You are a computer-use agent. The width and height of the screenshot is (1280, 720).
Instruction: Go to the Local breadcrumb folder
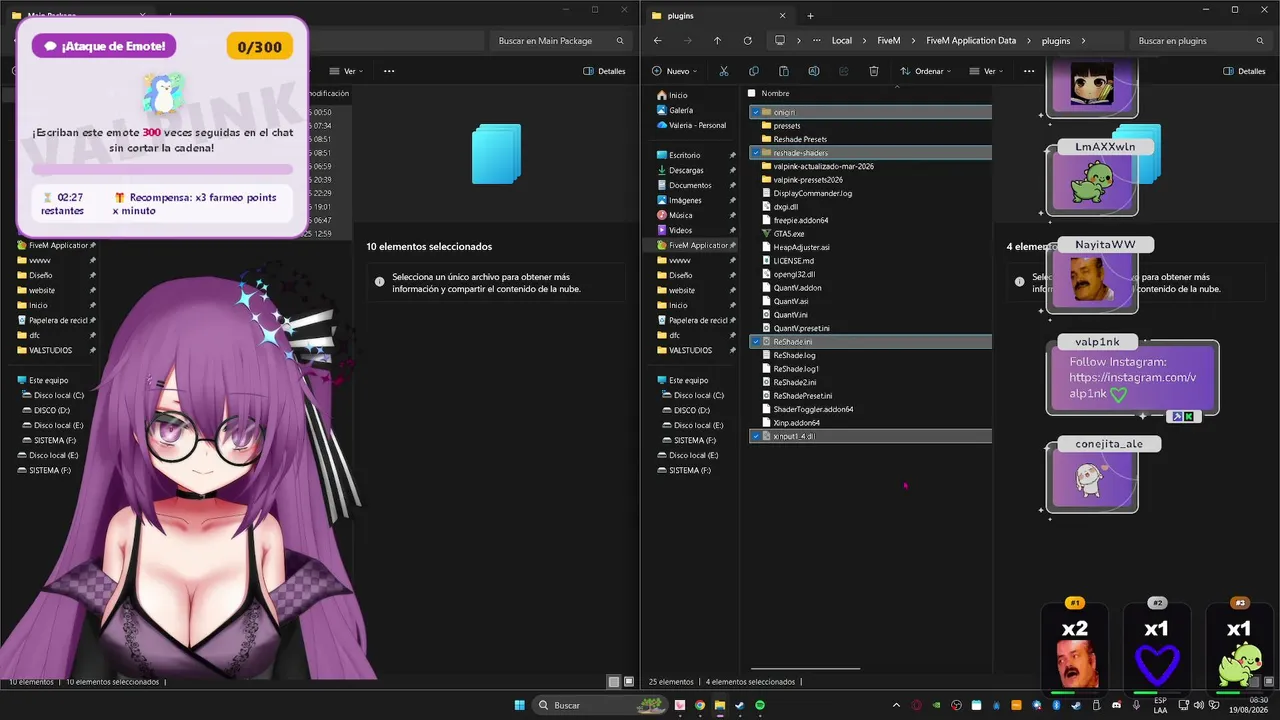pyautogui.click(x=842, y=41)
